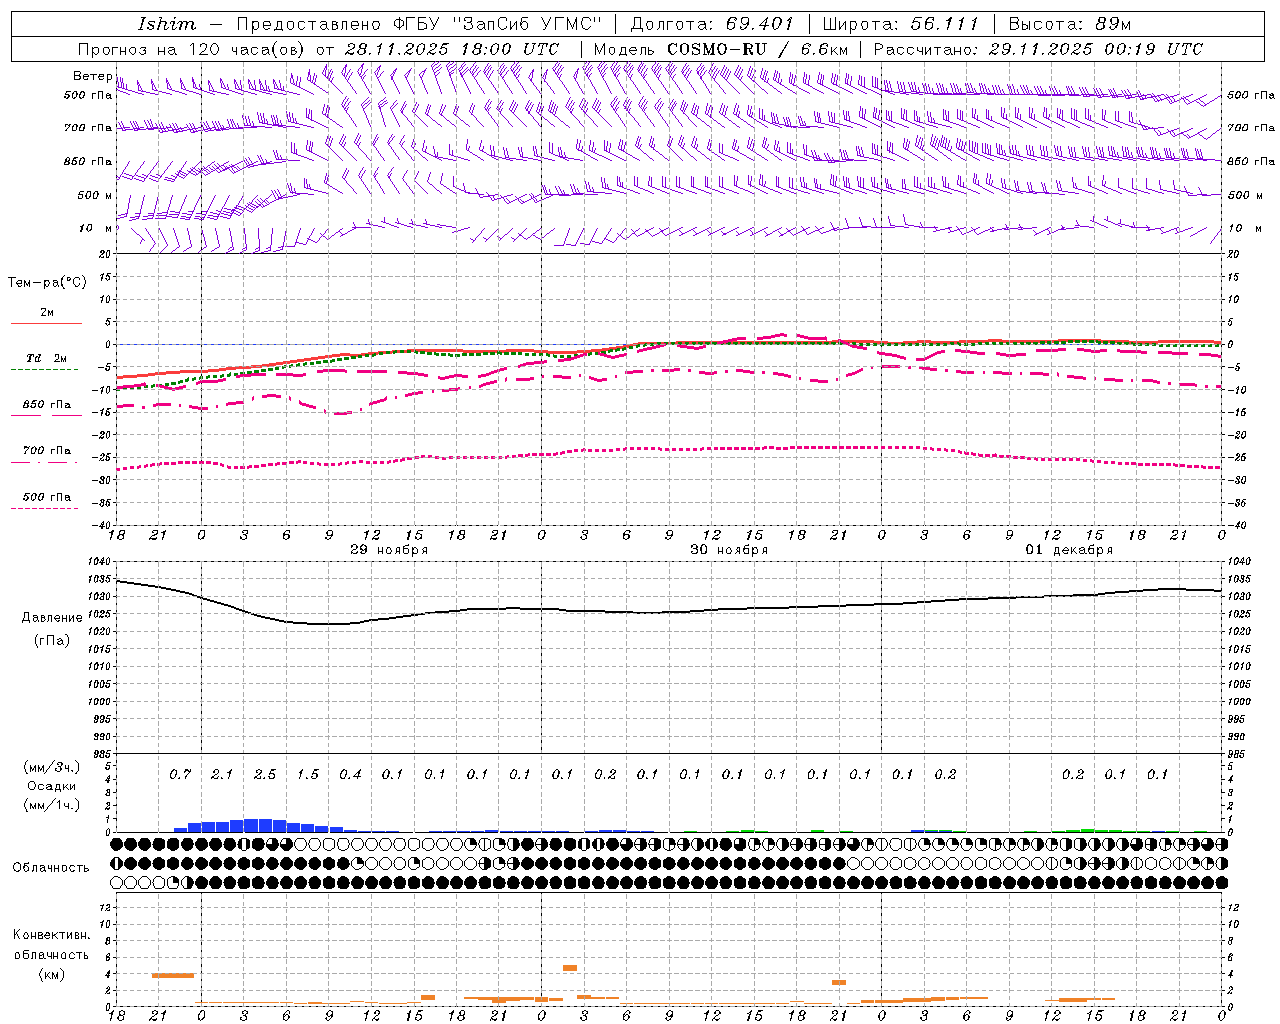
Task: Click the "Облачность" cloud cover label
Action: coord(51,868)
